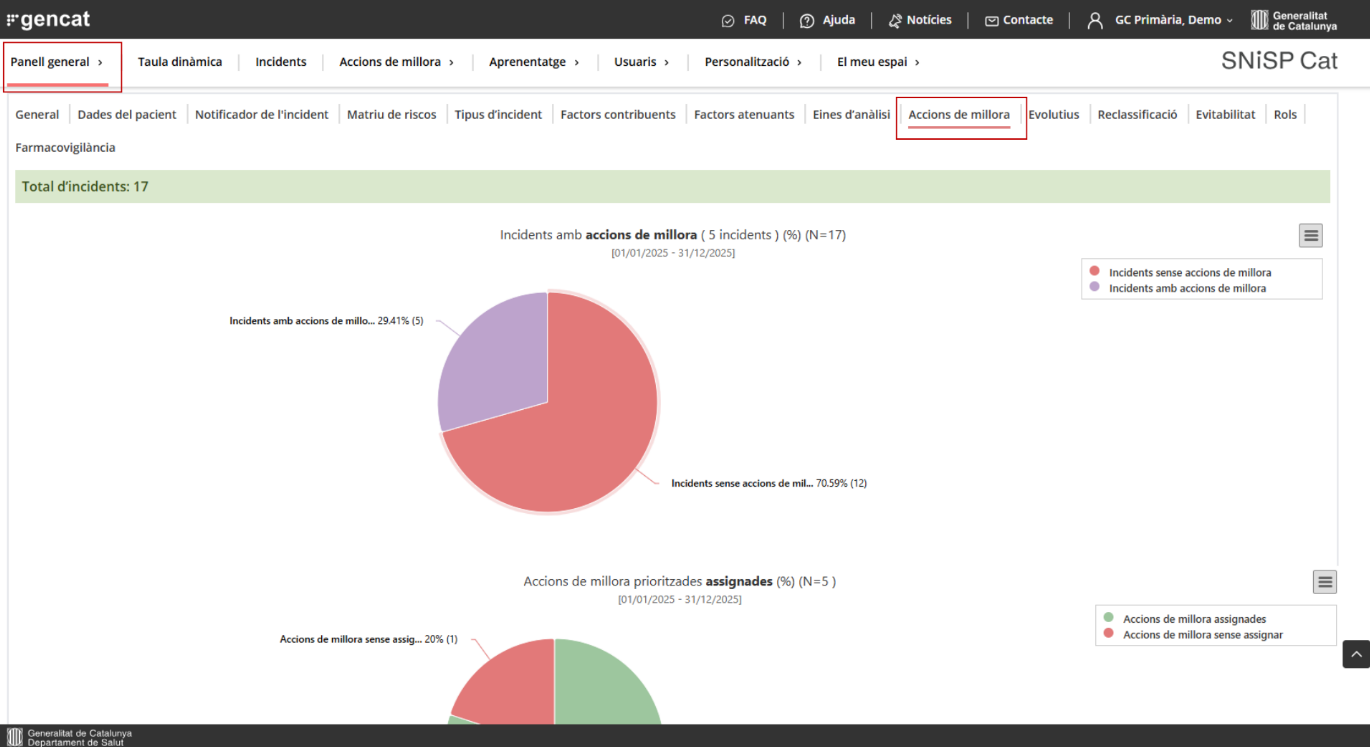Switch to the Dades del pacient tab
Viewport: 1370px width, 747px height.
click(x=127, y=115)
